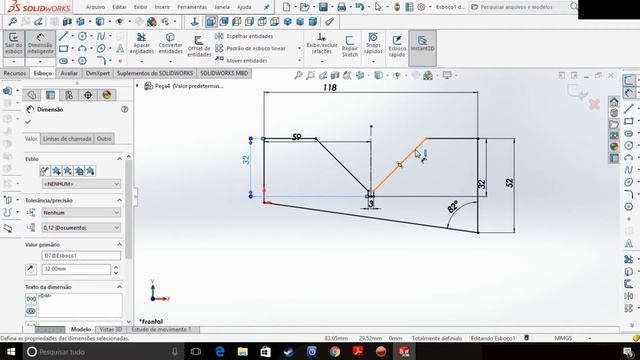Select the 82° angle dimension

(x=453, y=207)
